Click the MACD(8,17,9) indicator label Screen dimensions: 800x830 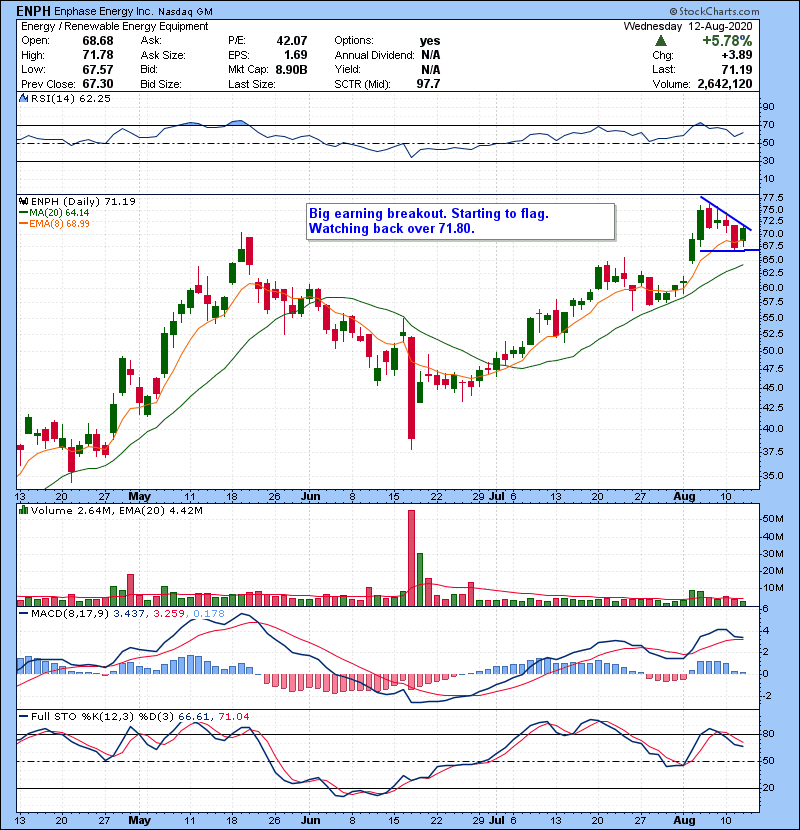[70, 614]
